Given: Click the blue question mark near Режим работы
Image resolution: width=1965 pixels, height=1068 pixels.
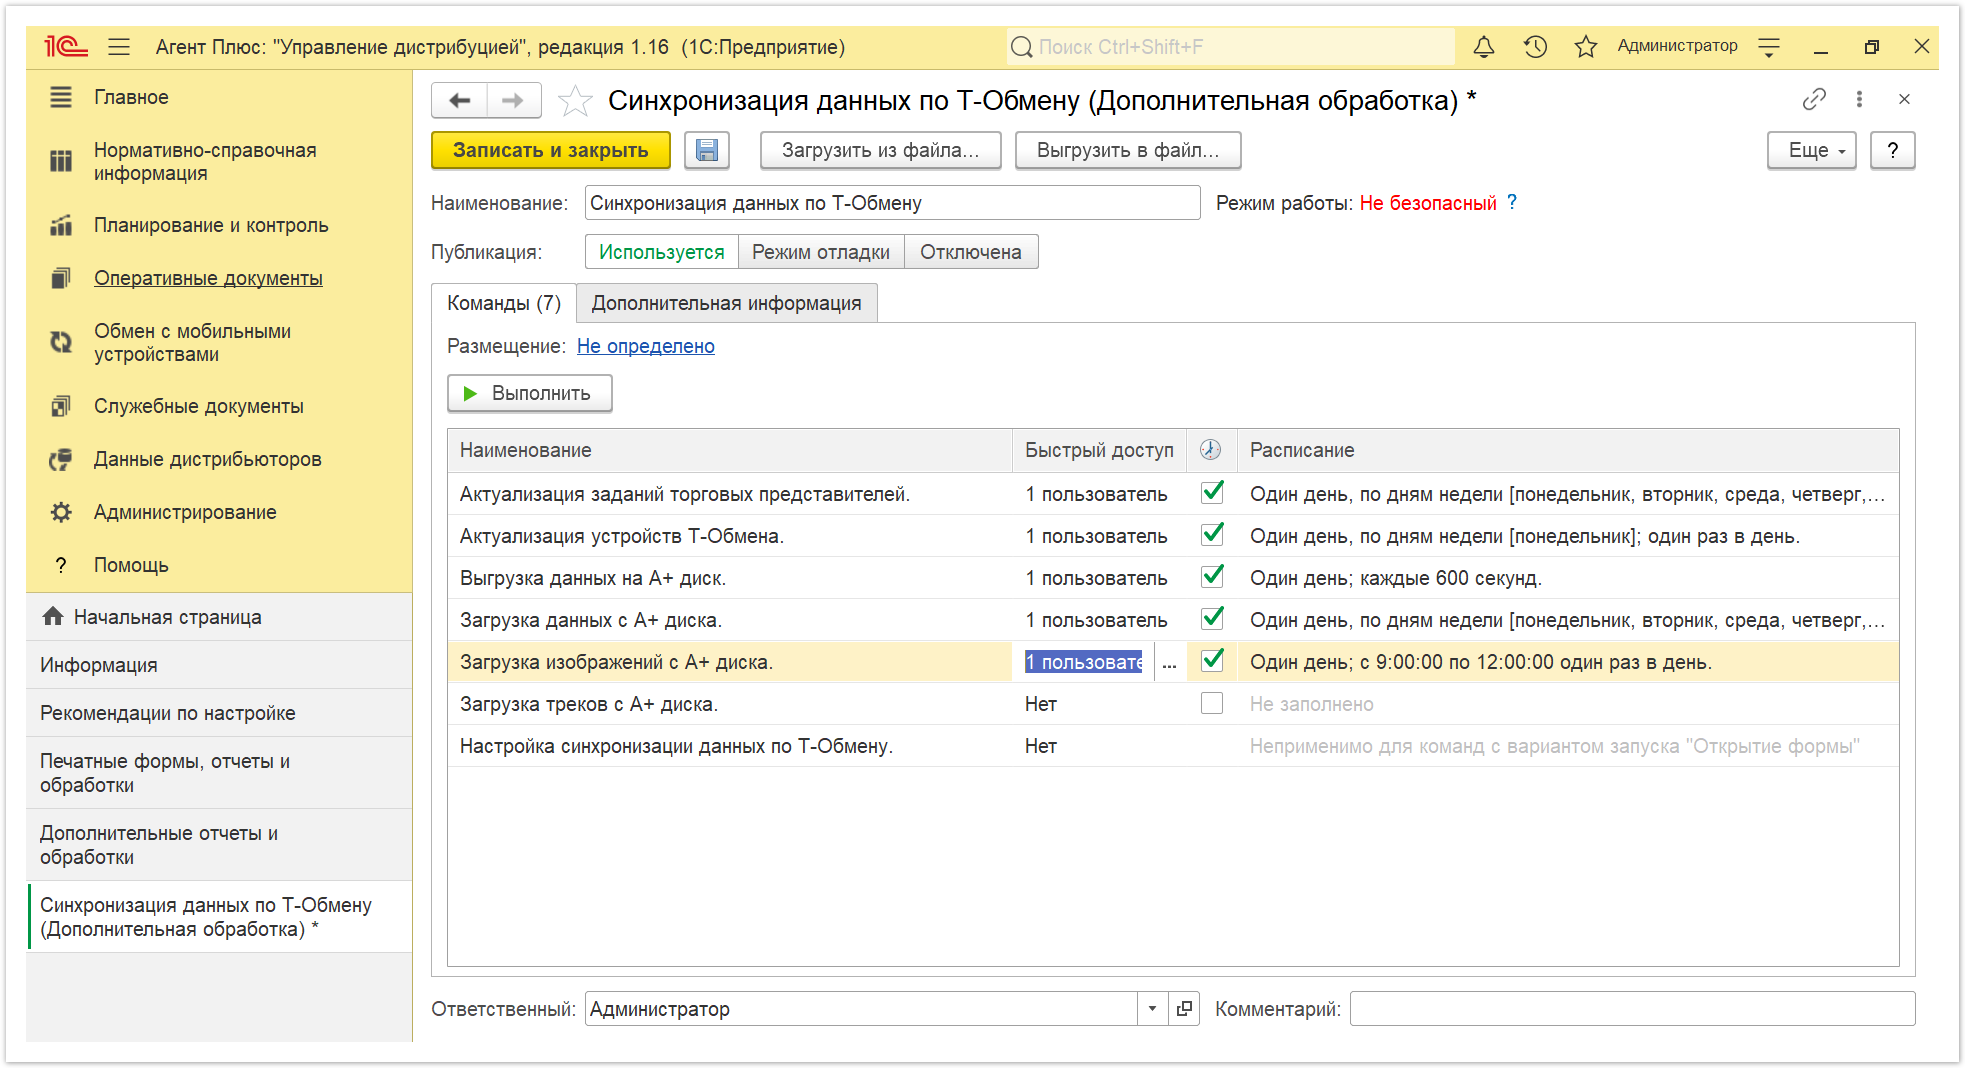Looking at the screenshot, I should click(x=1512, y=202).
